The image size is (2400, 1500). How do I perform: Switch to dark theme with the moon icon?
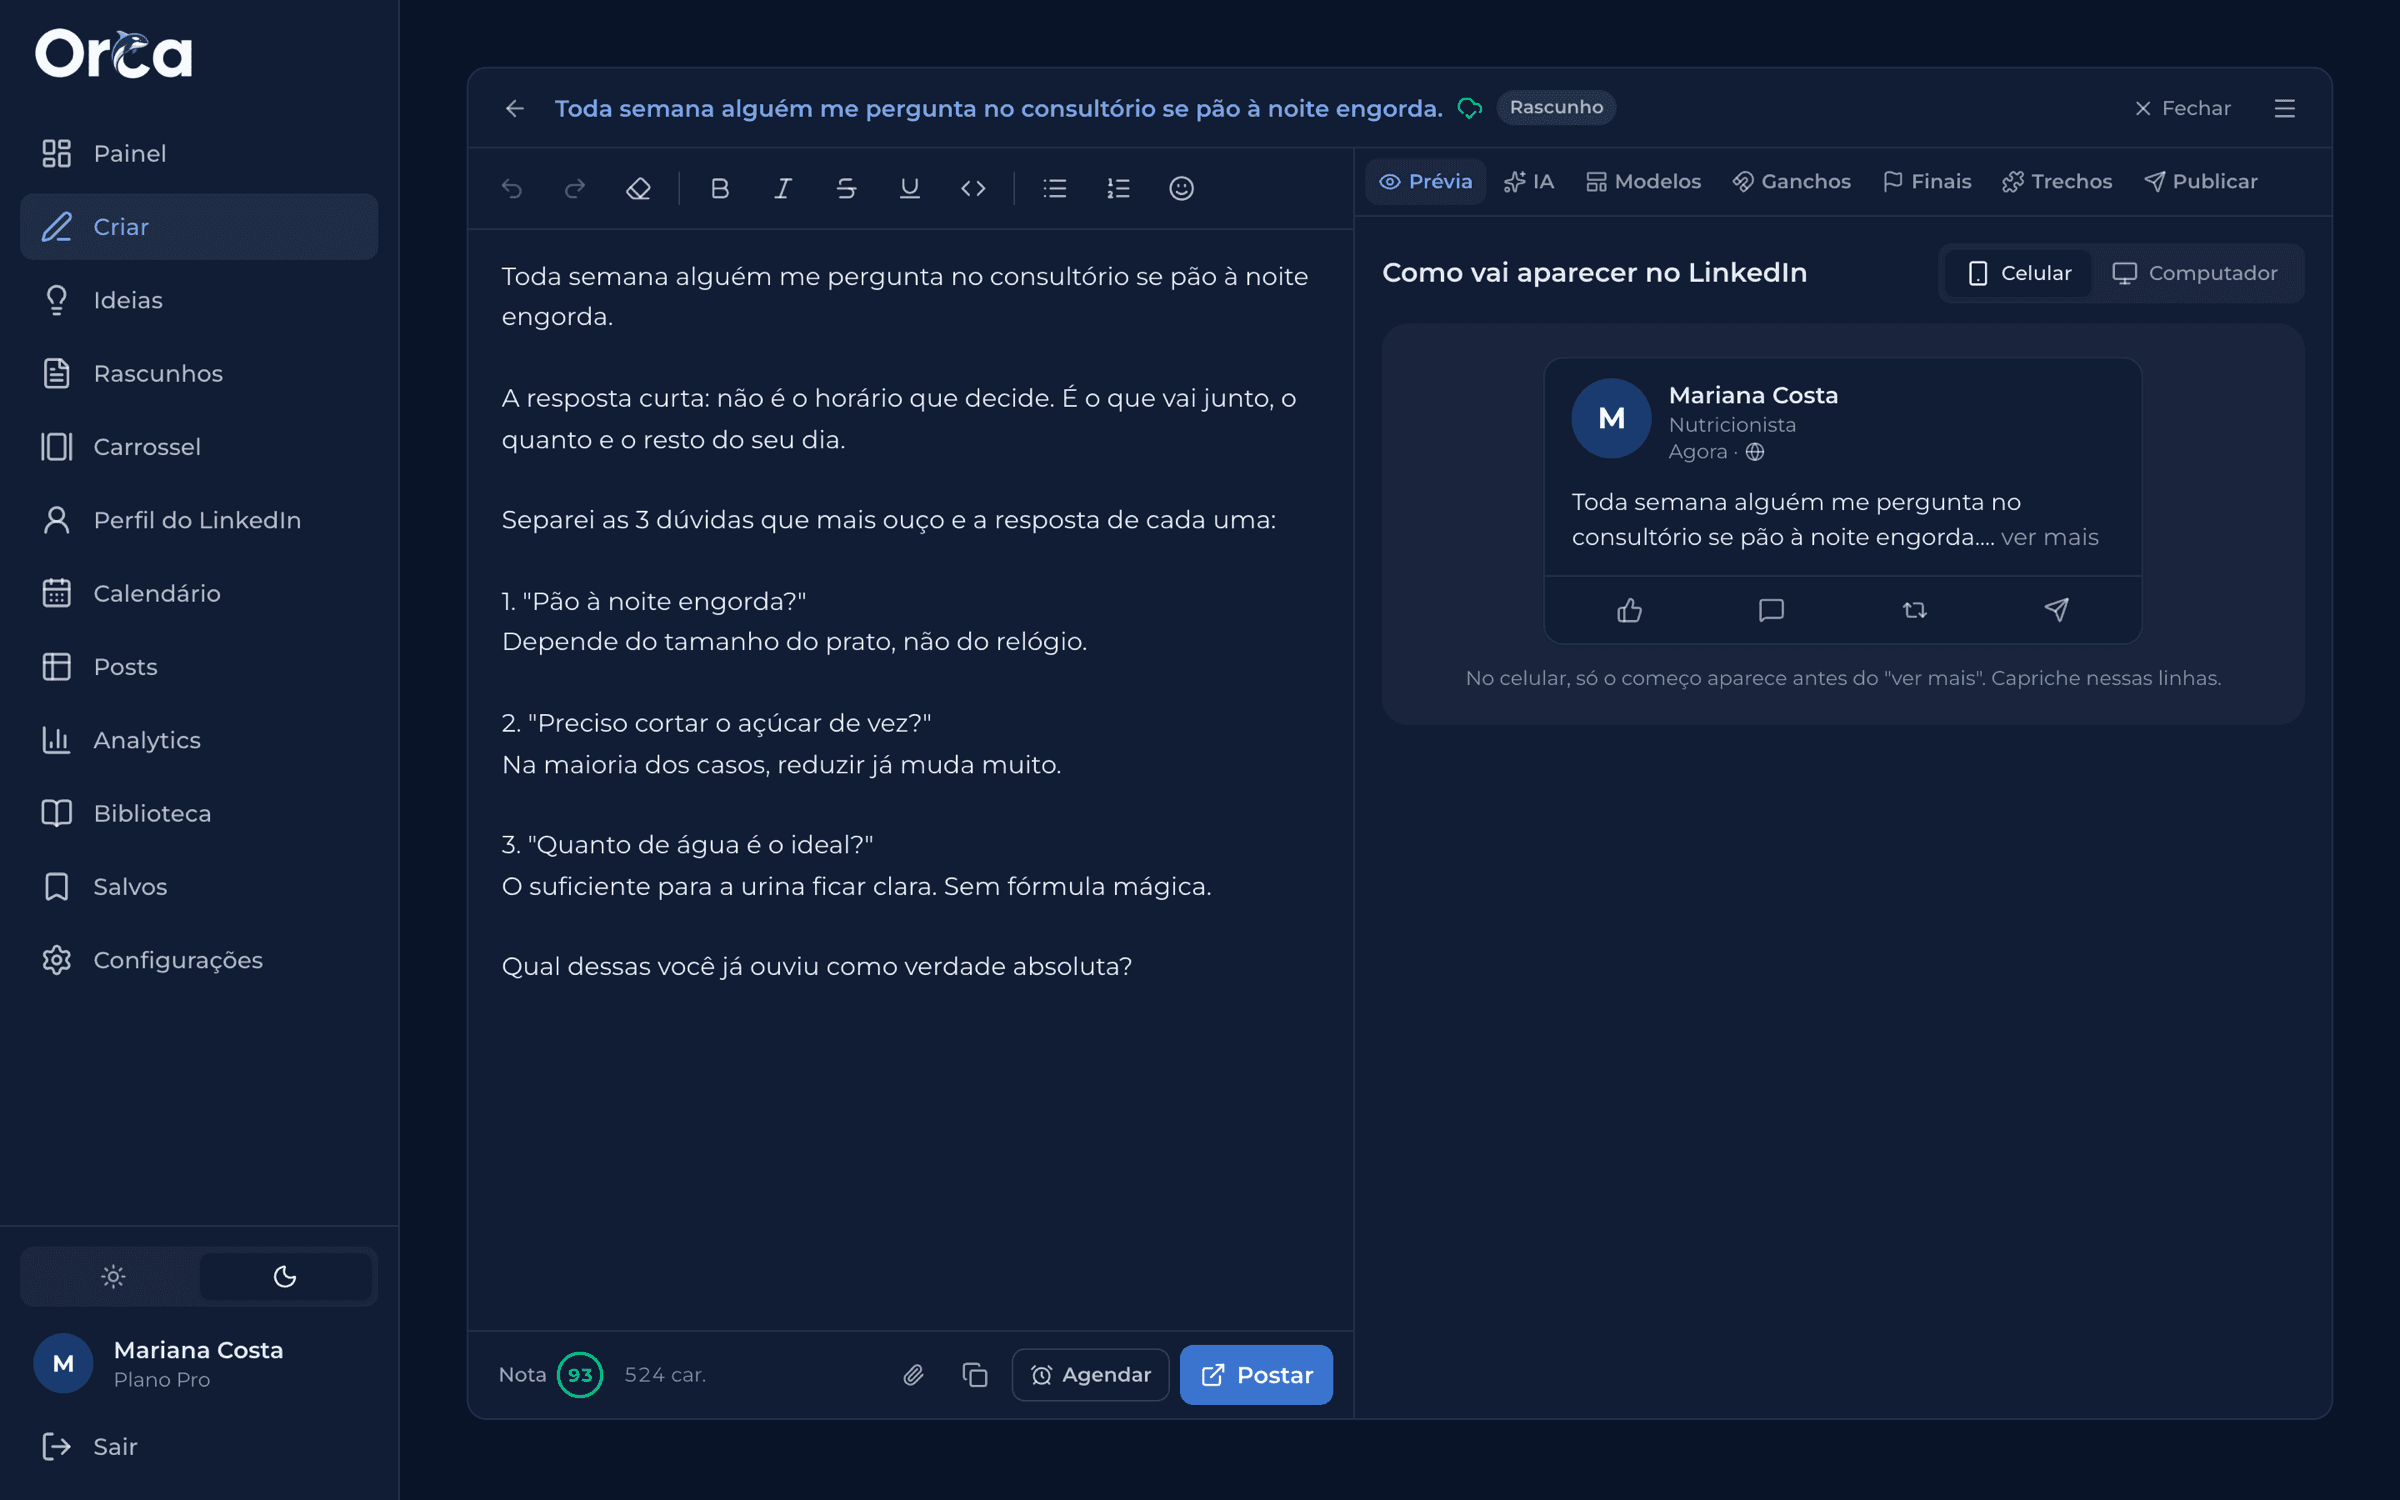click(285, 1276)
